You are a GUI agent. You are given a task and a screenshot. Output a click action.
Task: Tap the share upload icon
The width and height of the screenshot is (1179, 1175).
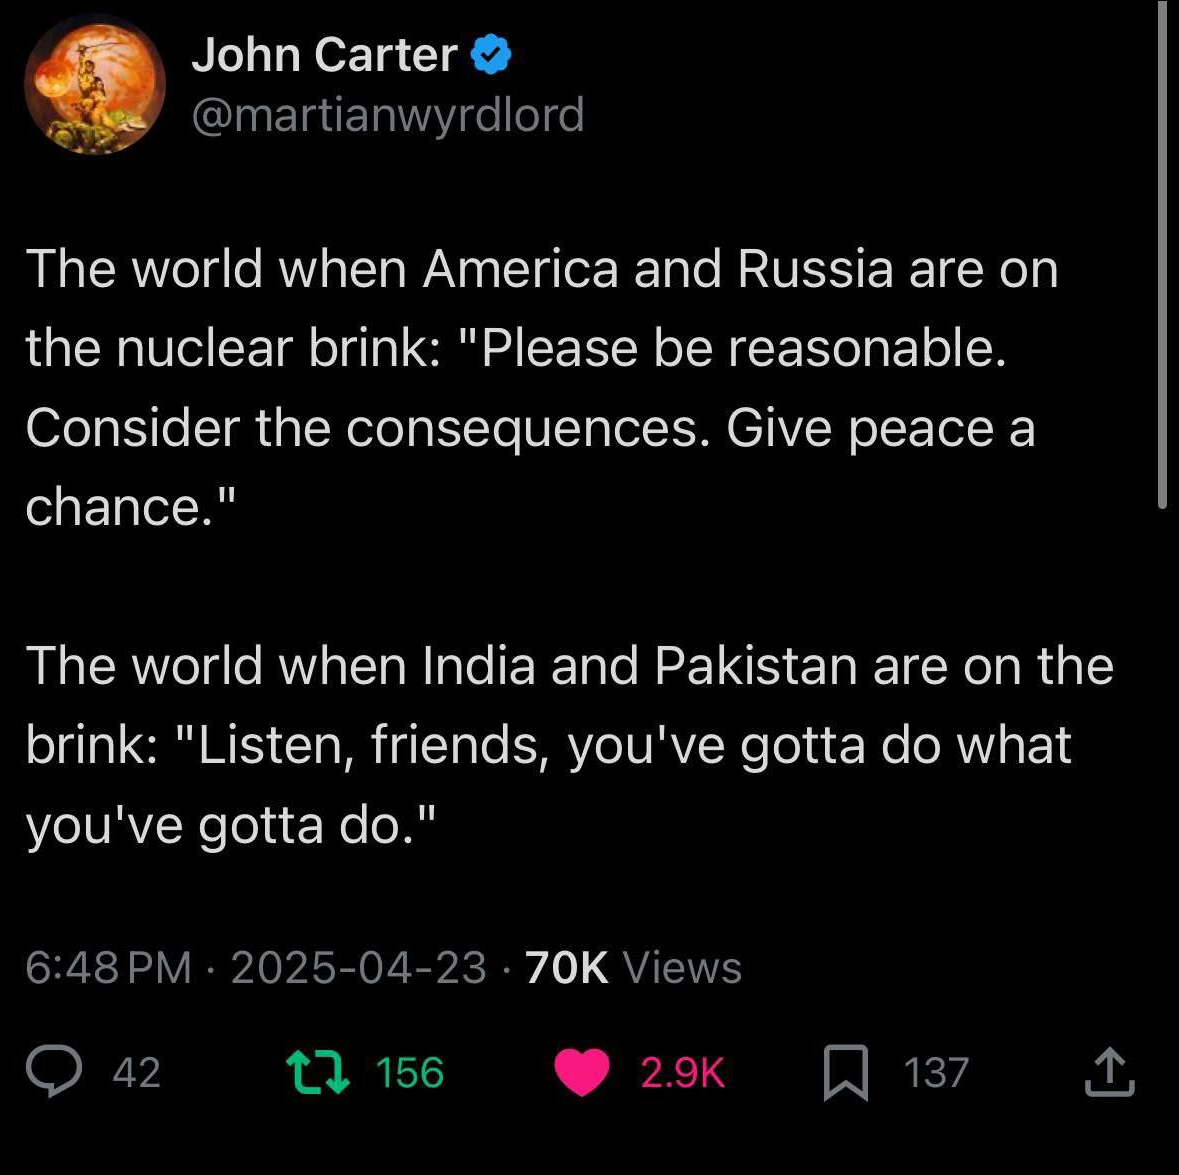coord(1109,1072)
